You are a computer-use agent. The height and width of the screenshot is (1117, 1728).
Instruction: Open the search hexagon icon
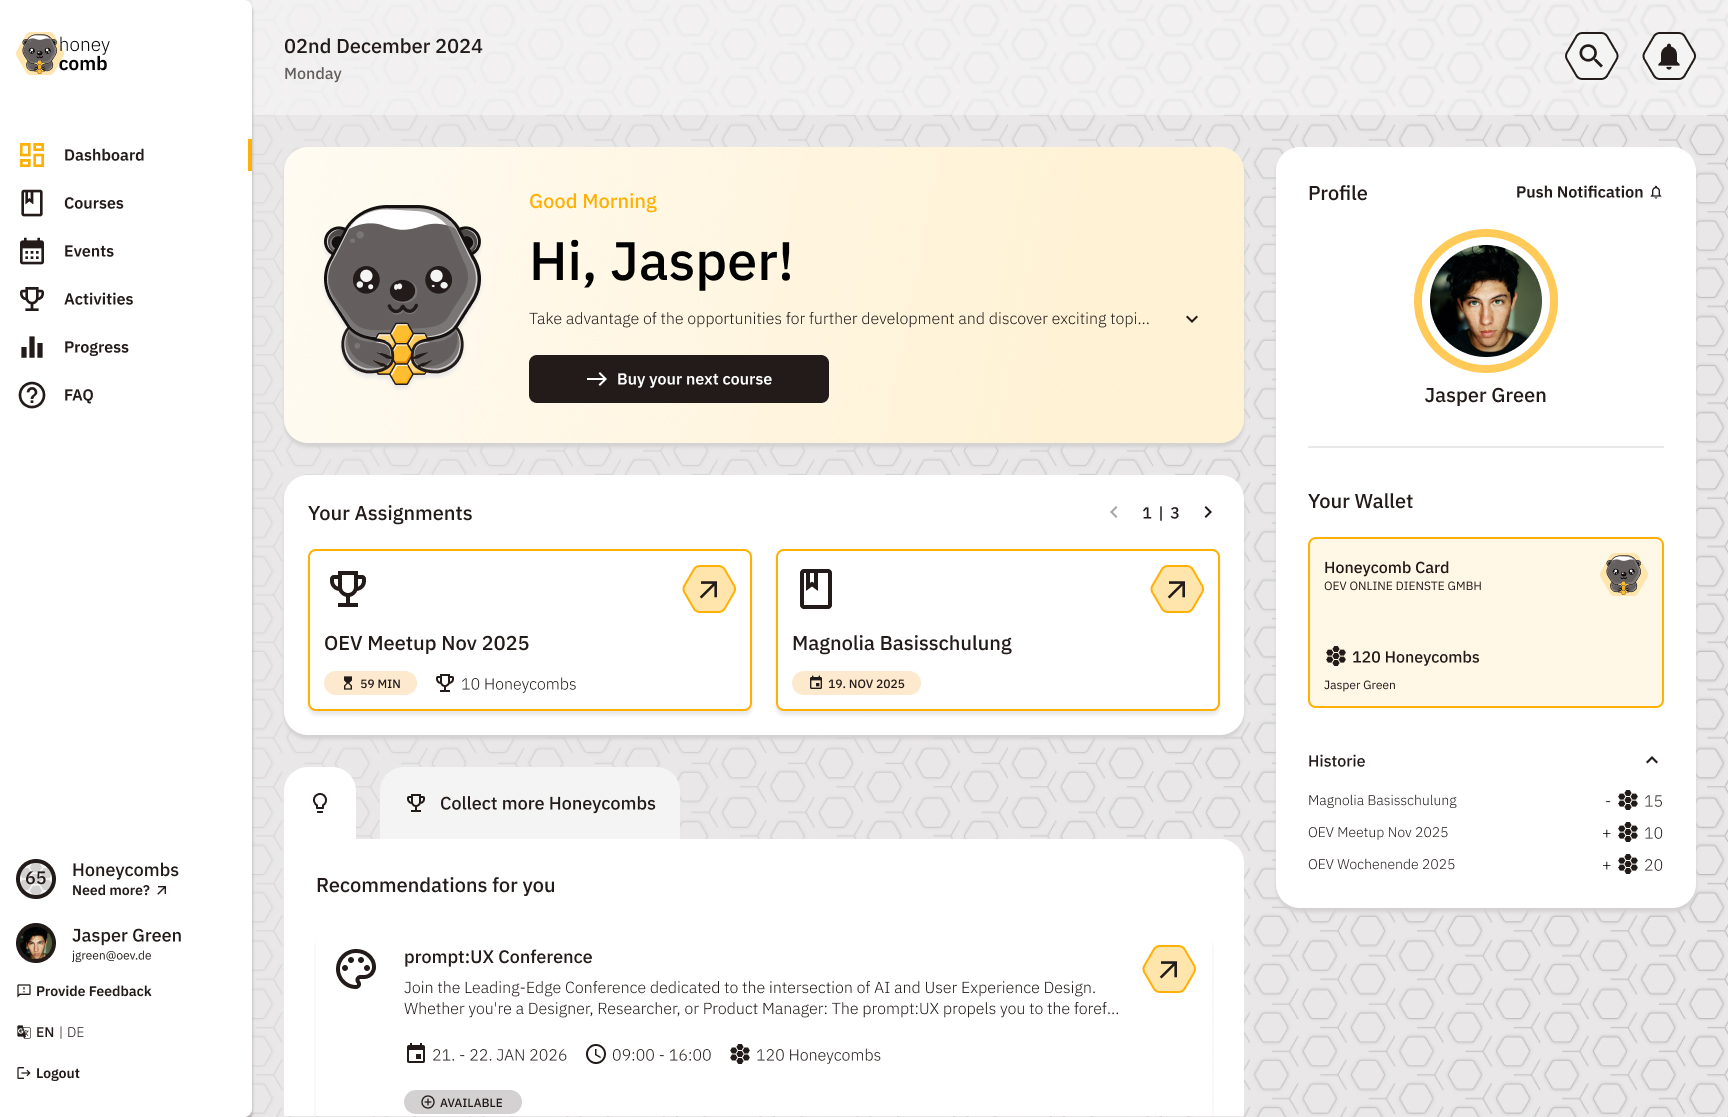[x=1591, y=56]
